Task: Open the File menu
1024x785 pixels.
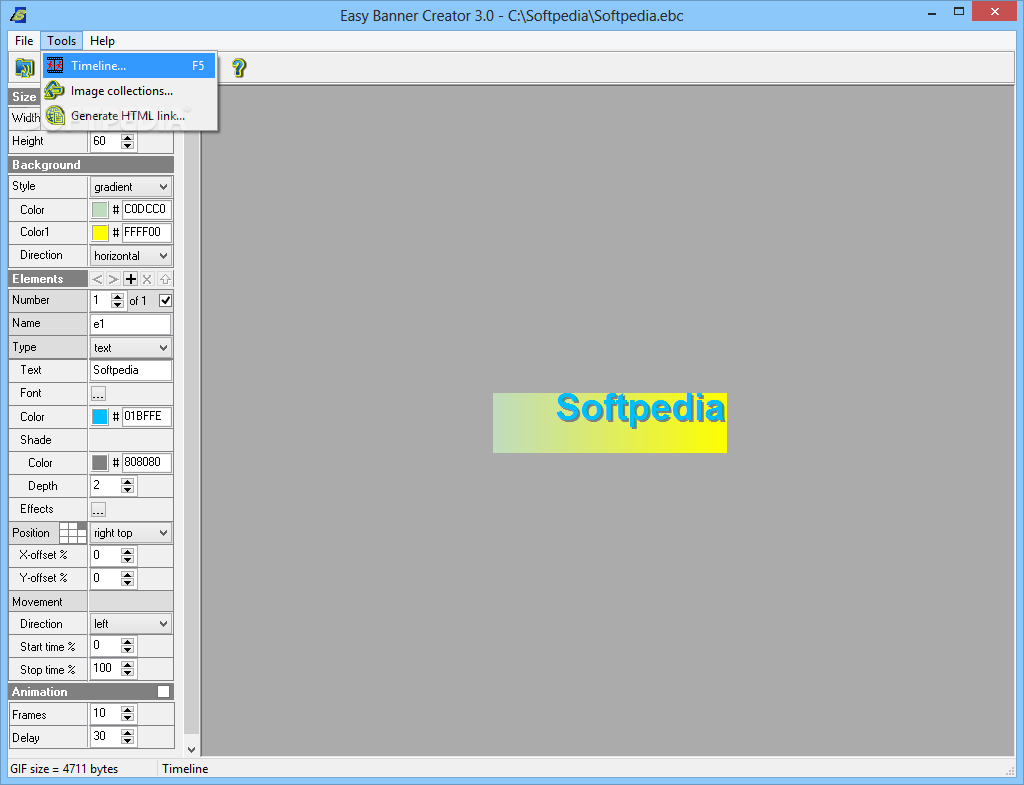Action: (x=24, y=40)
